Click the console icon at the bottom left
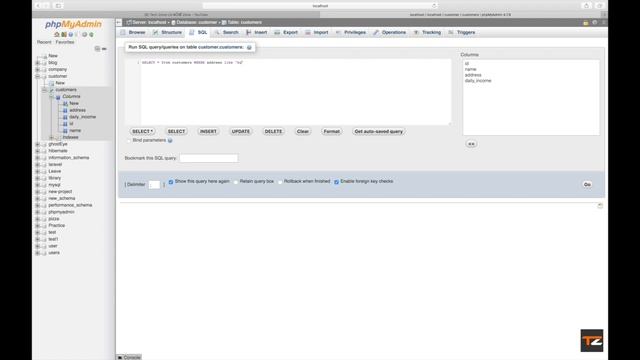The height and width of the screenshot is (360, 640). [x=120, y=357]
